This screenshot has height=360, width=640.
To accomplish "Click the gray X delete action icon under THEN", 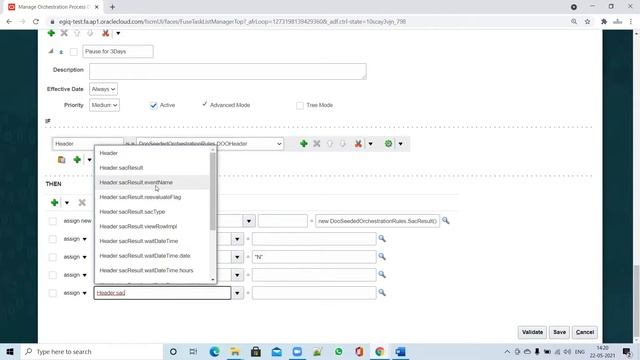I will click(x=82, y=202).
